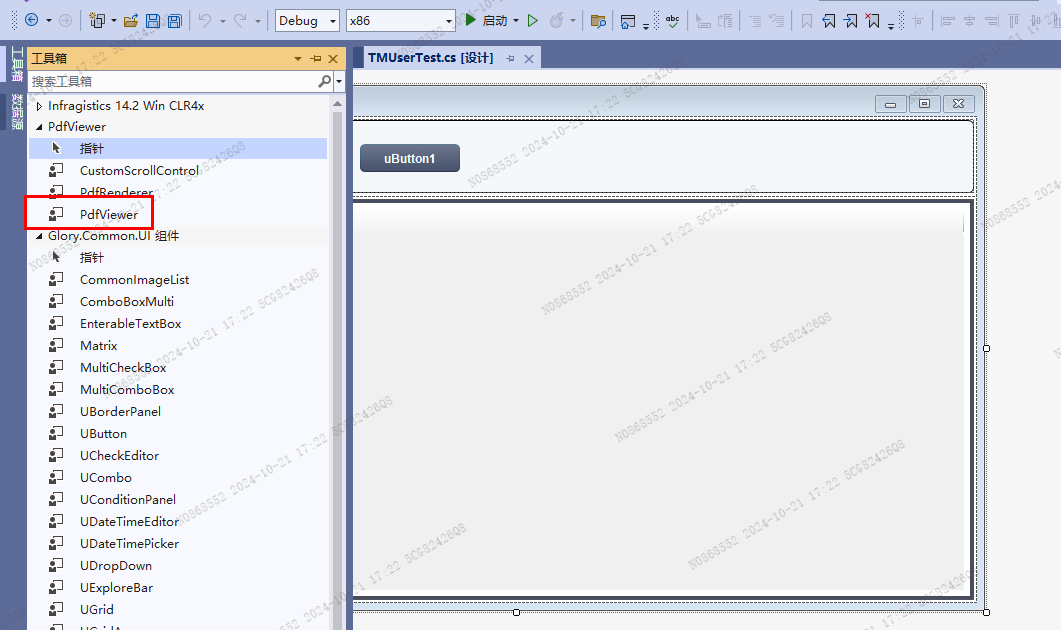Image resolution: width=1061 pixels, height=630 pixels.
Task: Open the toolbox window options dropdown arrow
Action: 298,59
